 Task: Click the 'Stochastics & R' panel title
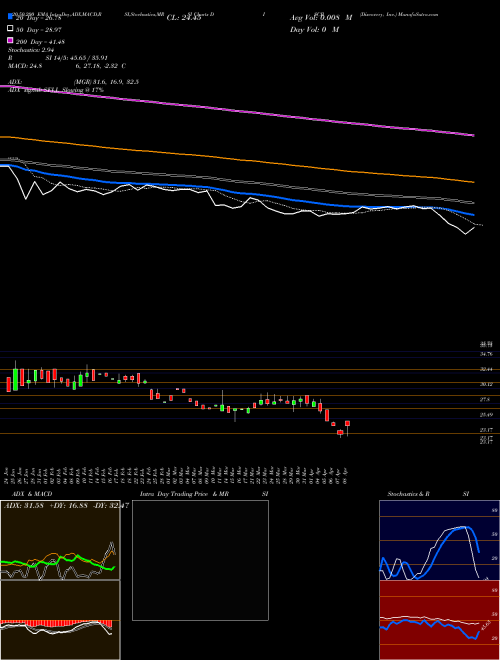coord(409,494)
